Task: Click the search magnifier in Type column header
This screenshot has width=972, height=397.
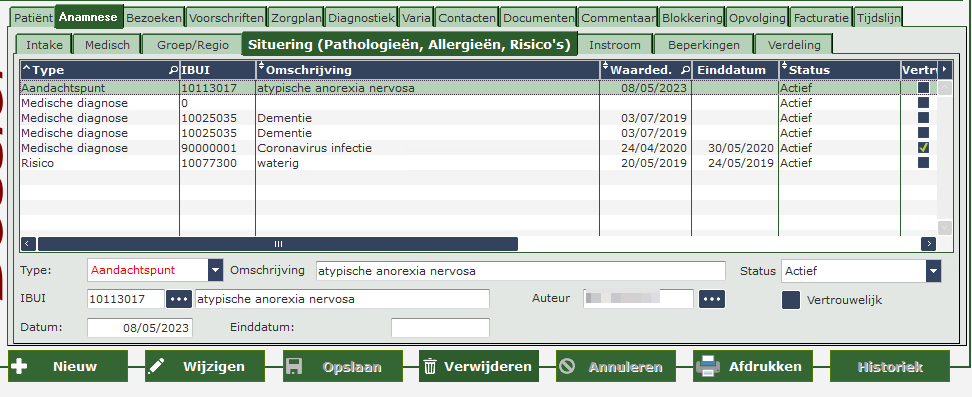Action: (173, 70)
